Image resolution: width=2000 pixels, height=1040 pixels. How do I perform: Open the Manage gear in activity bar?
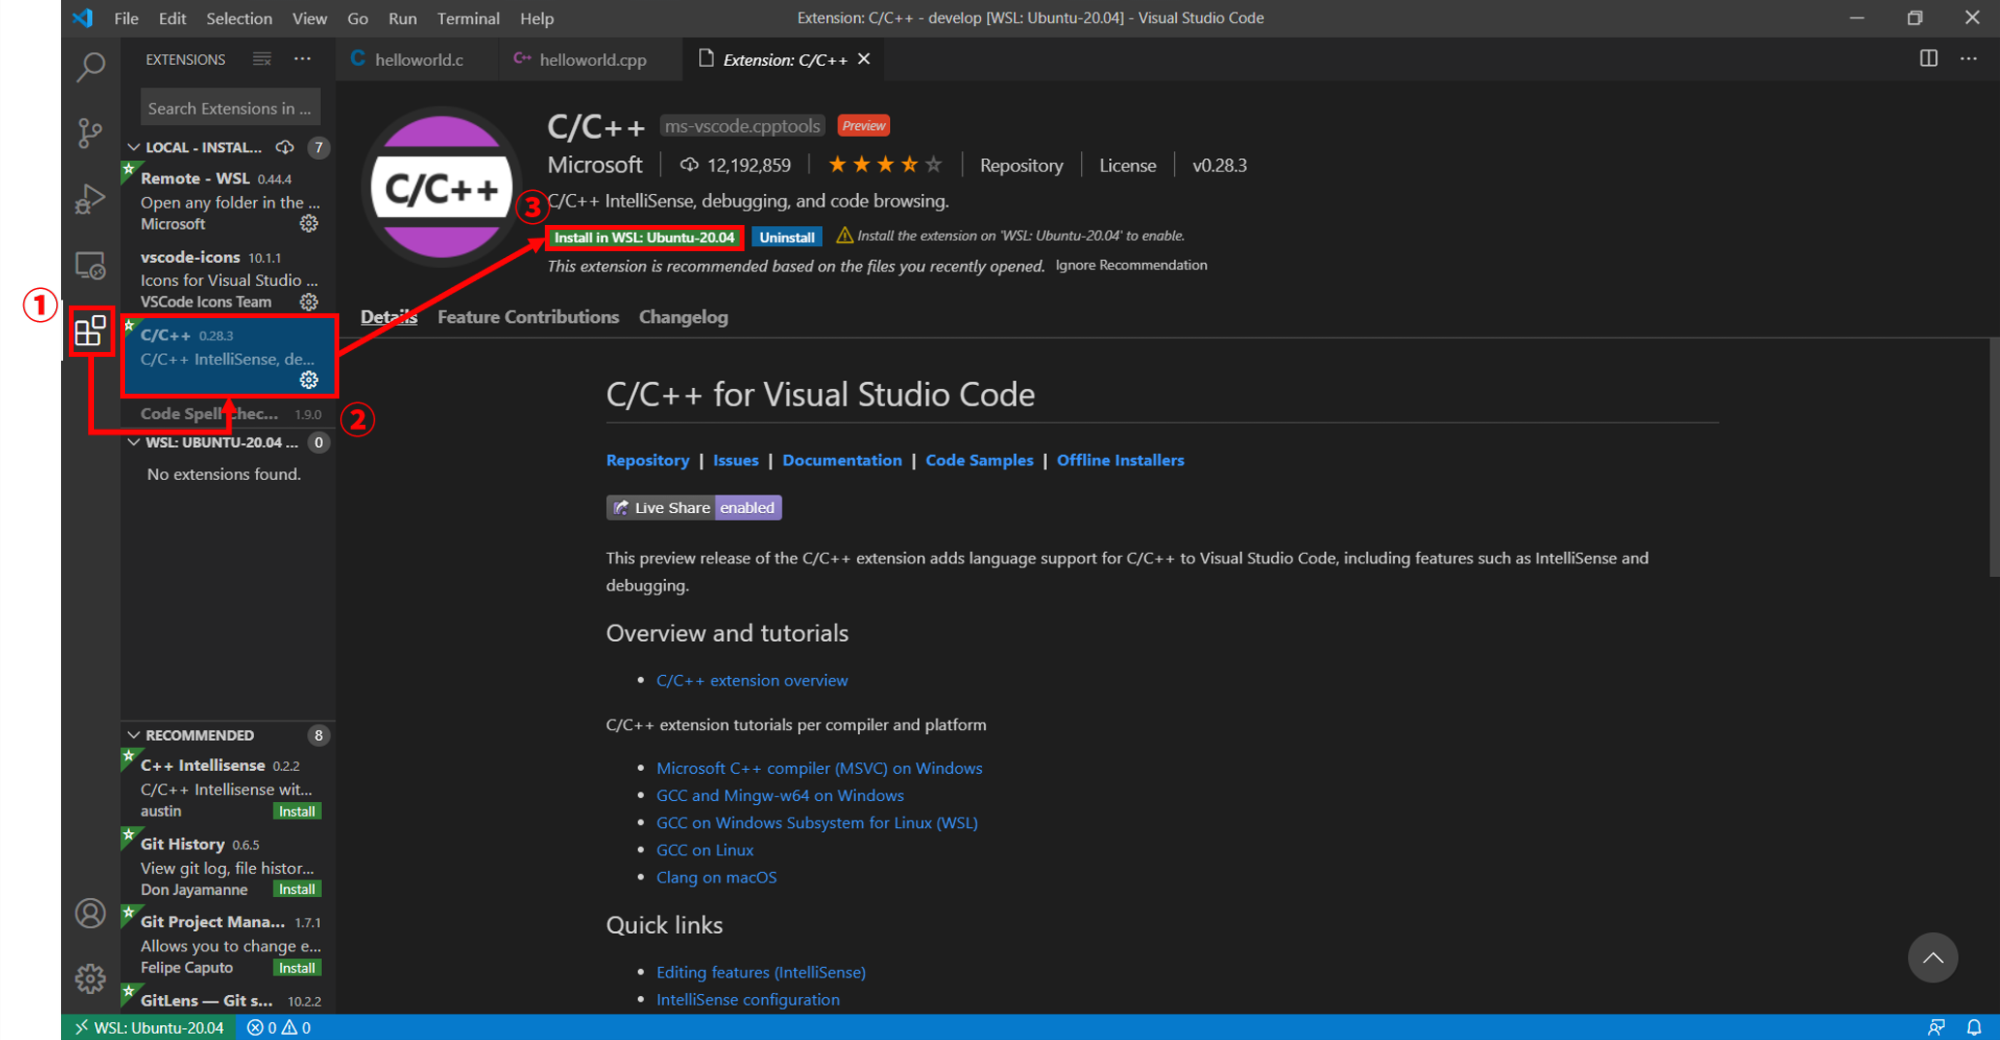click(x=90, y=978)
